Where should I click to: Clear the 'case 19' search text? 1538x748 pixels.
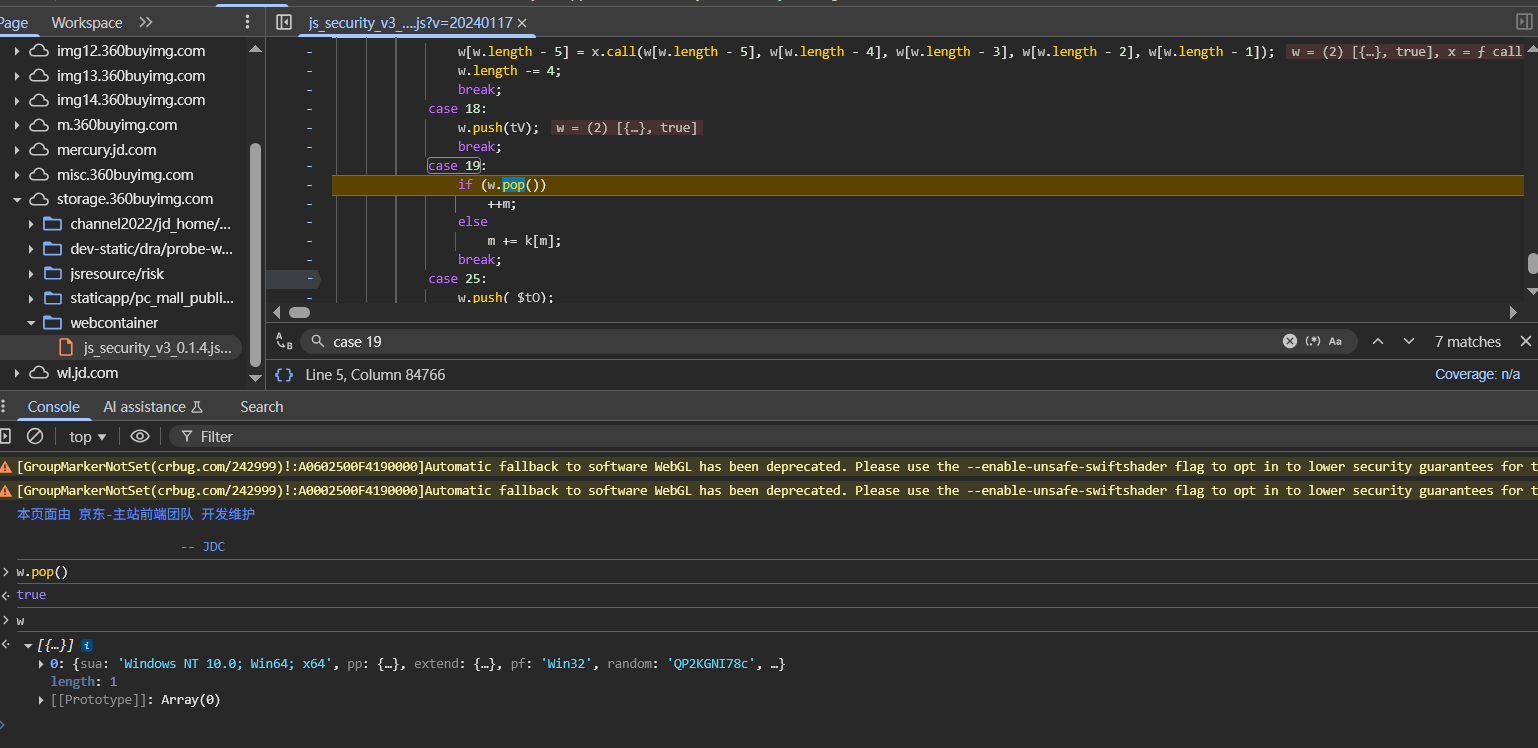(1290, 341)
